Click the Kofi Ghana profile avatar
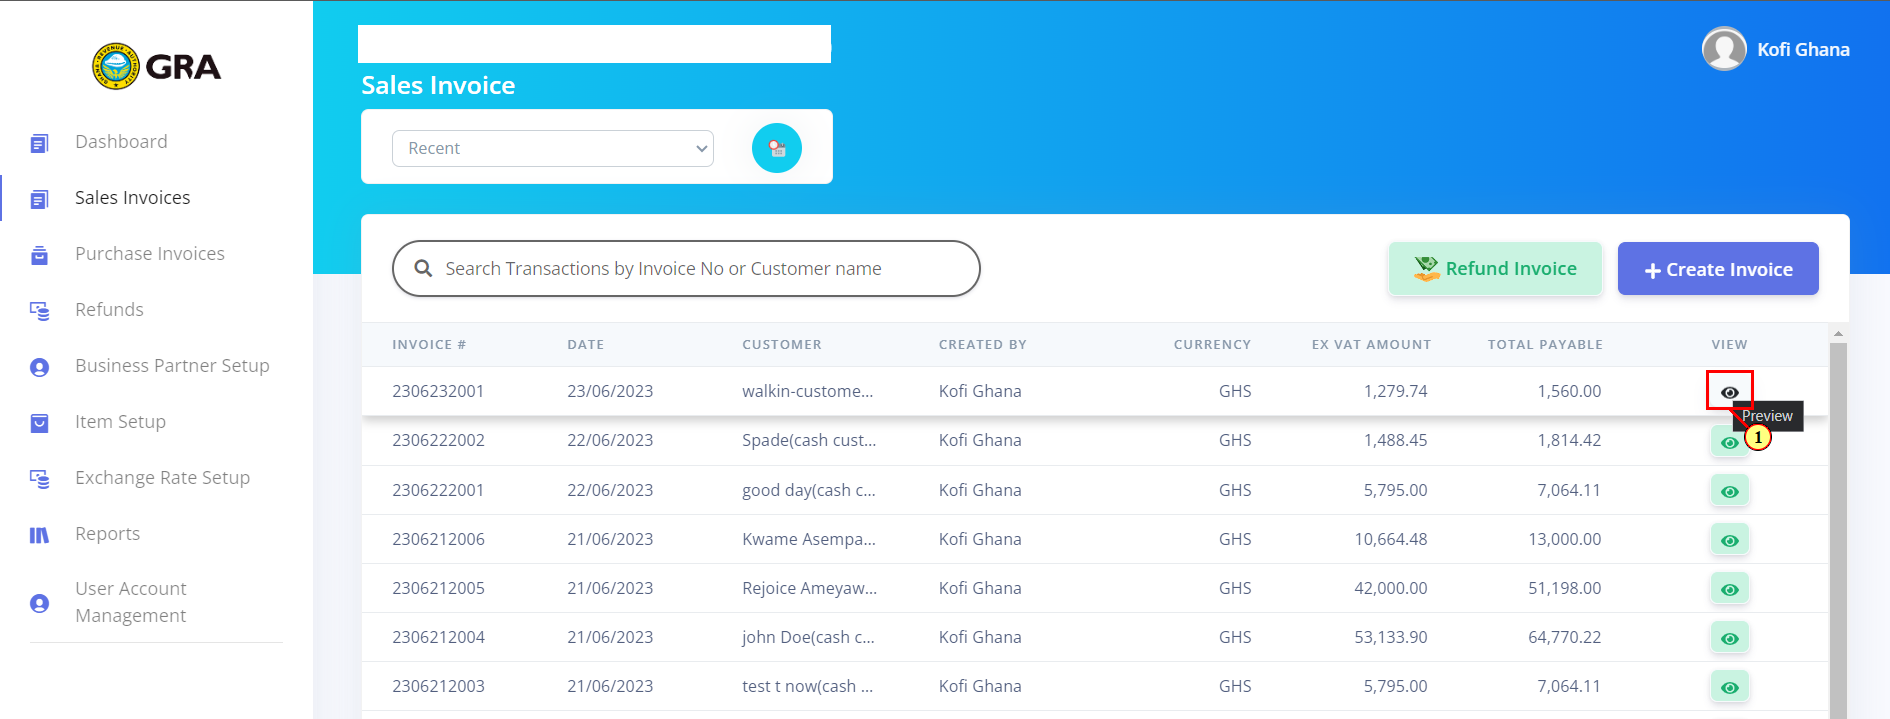The width and height of the screenshot is (1890, 719). [x=1724, y=49]
